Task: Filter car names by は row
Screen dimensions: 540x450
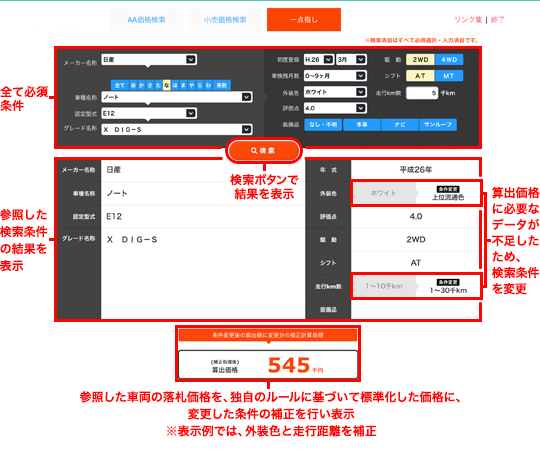Action: pos(175,85)
